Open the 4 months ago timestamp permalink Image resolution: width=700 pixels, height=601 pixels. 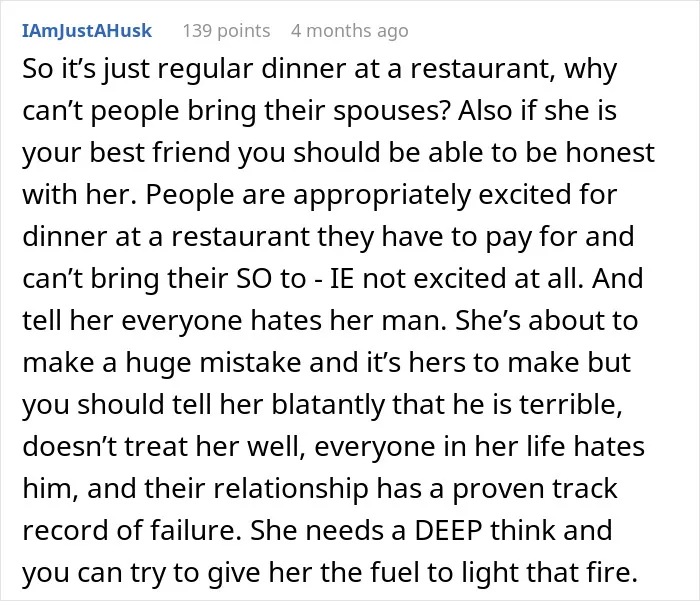point(350,31)
